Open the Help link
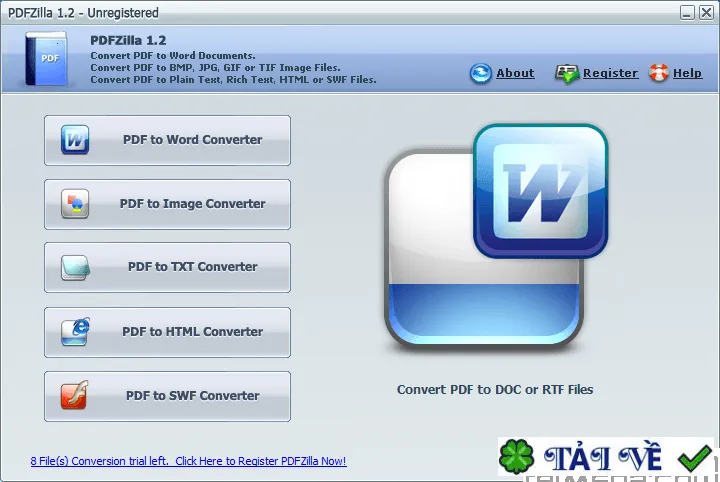 687,73
